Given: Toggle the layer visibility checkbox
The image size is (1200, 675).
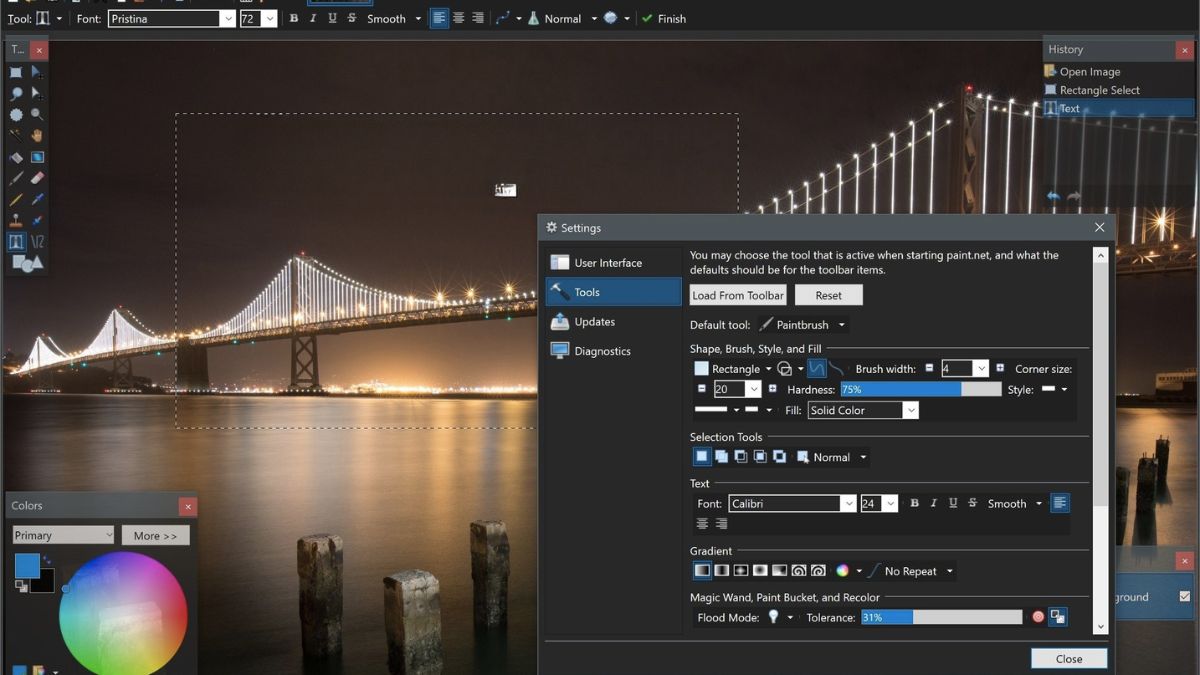Looking at the screenshot, I should pyautogui.click(x=1185, y=597).
